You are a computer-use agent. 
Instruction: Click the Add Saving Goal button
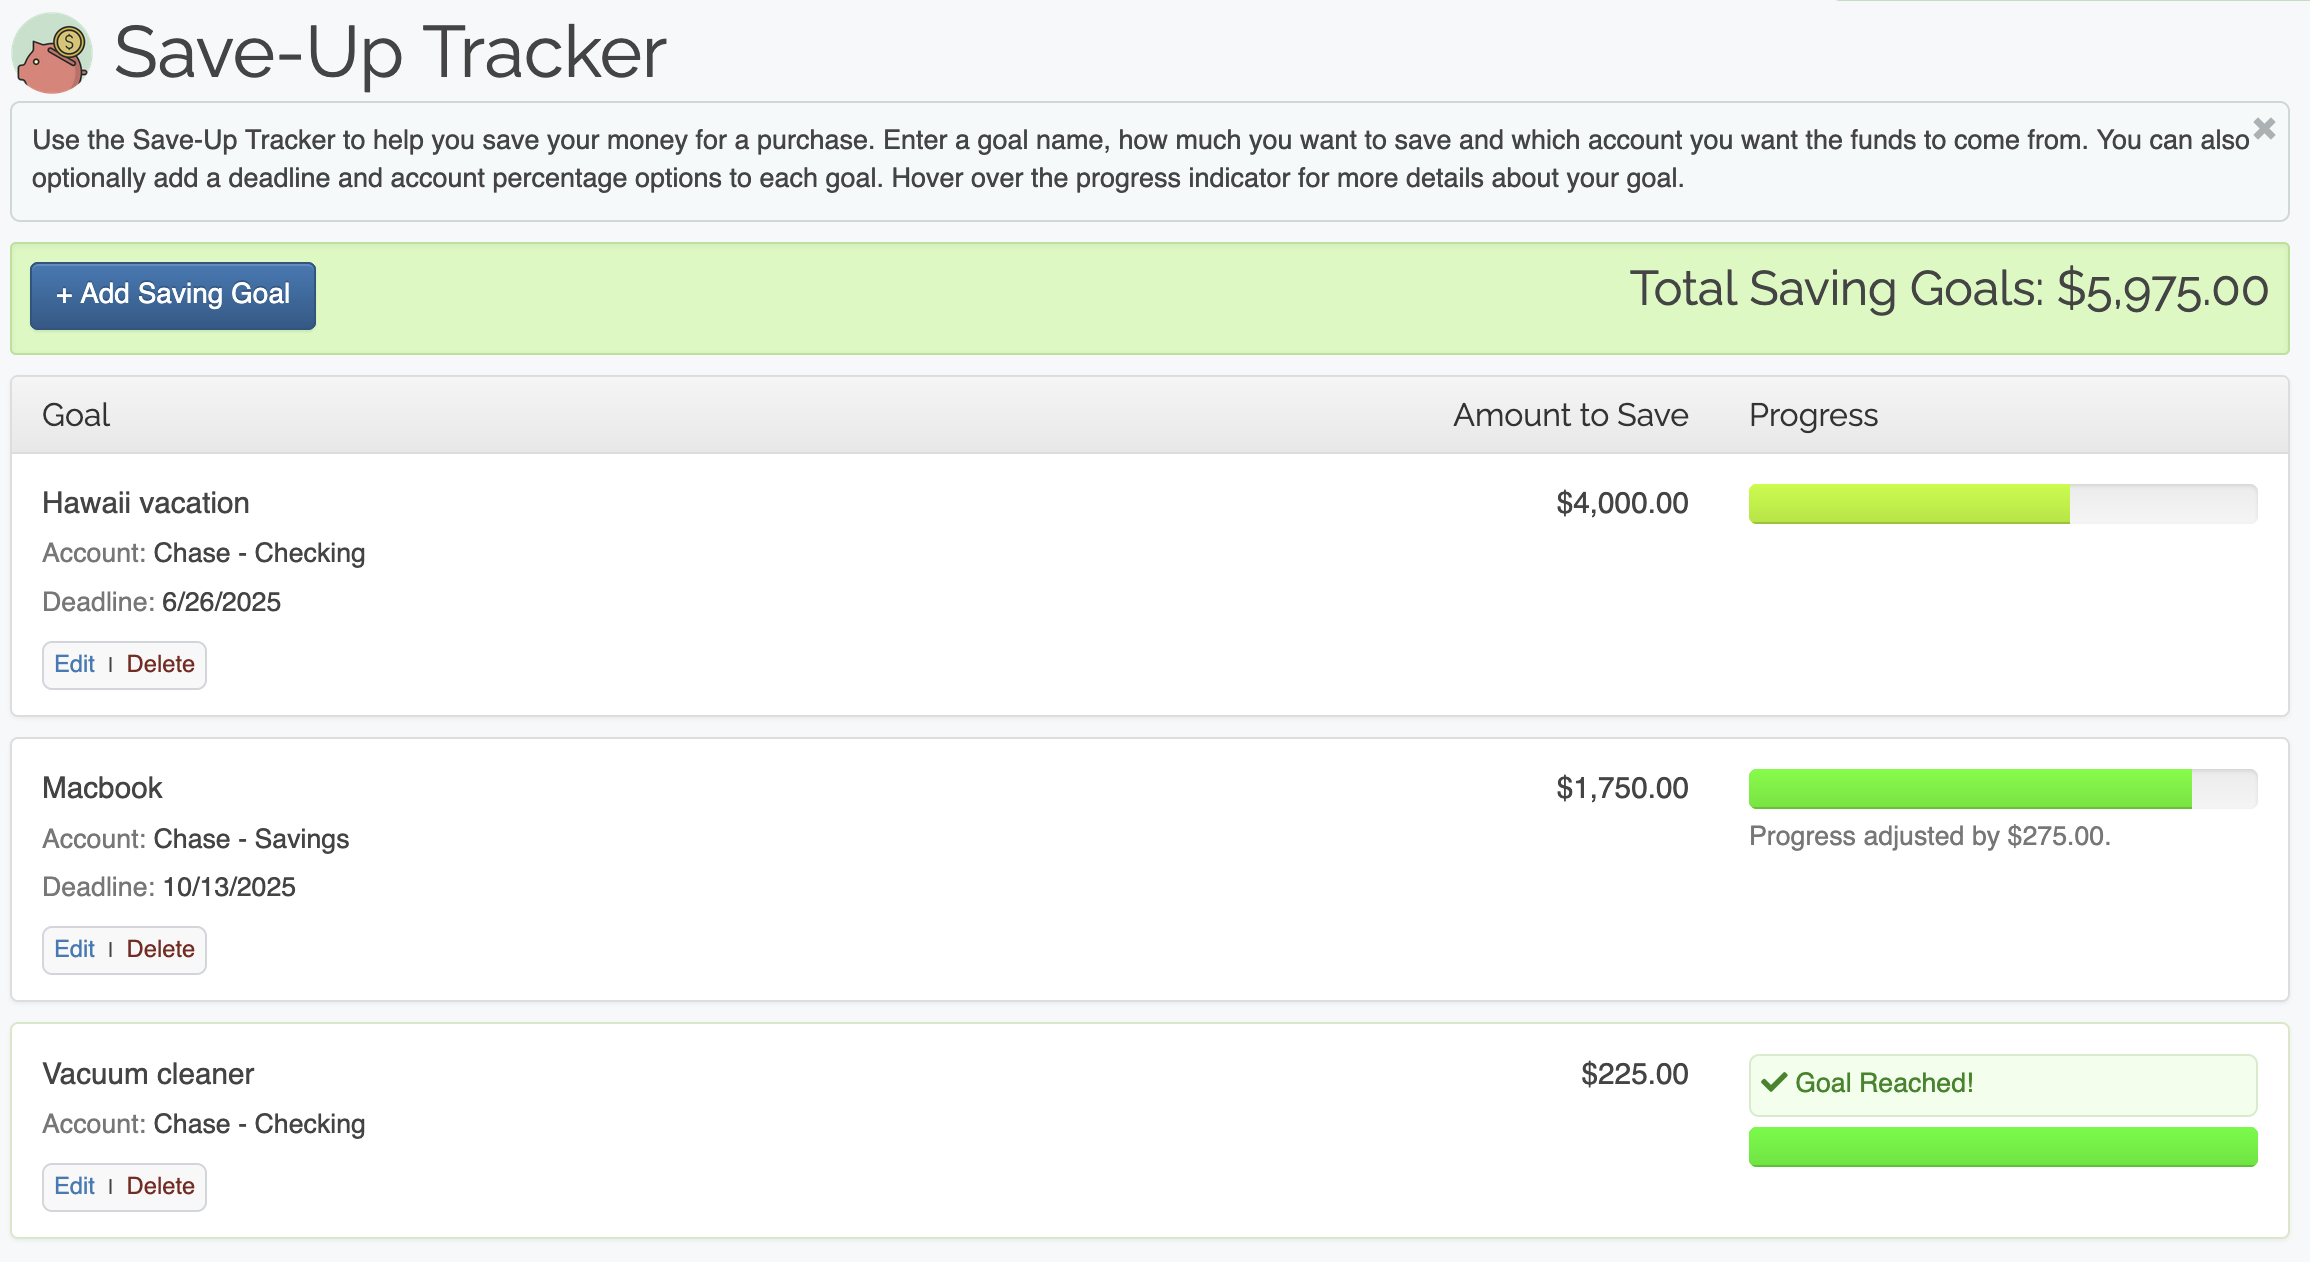(x=173, y=295)
